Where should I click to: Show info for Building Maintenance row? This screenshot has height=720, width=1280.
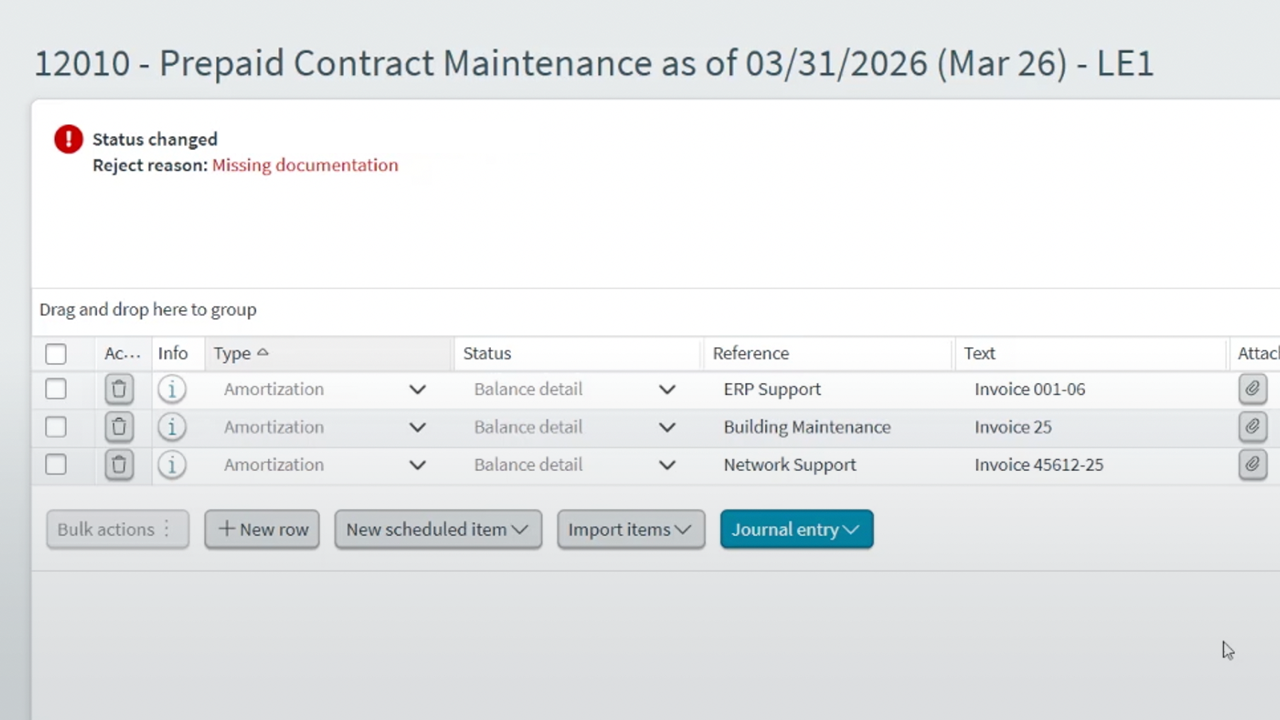click(172, 427)
